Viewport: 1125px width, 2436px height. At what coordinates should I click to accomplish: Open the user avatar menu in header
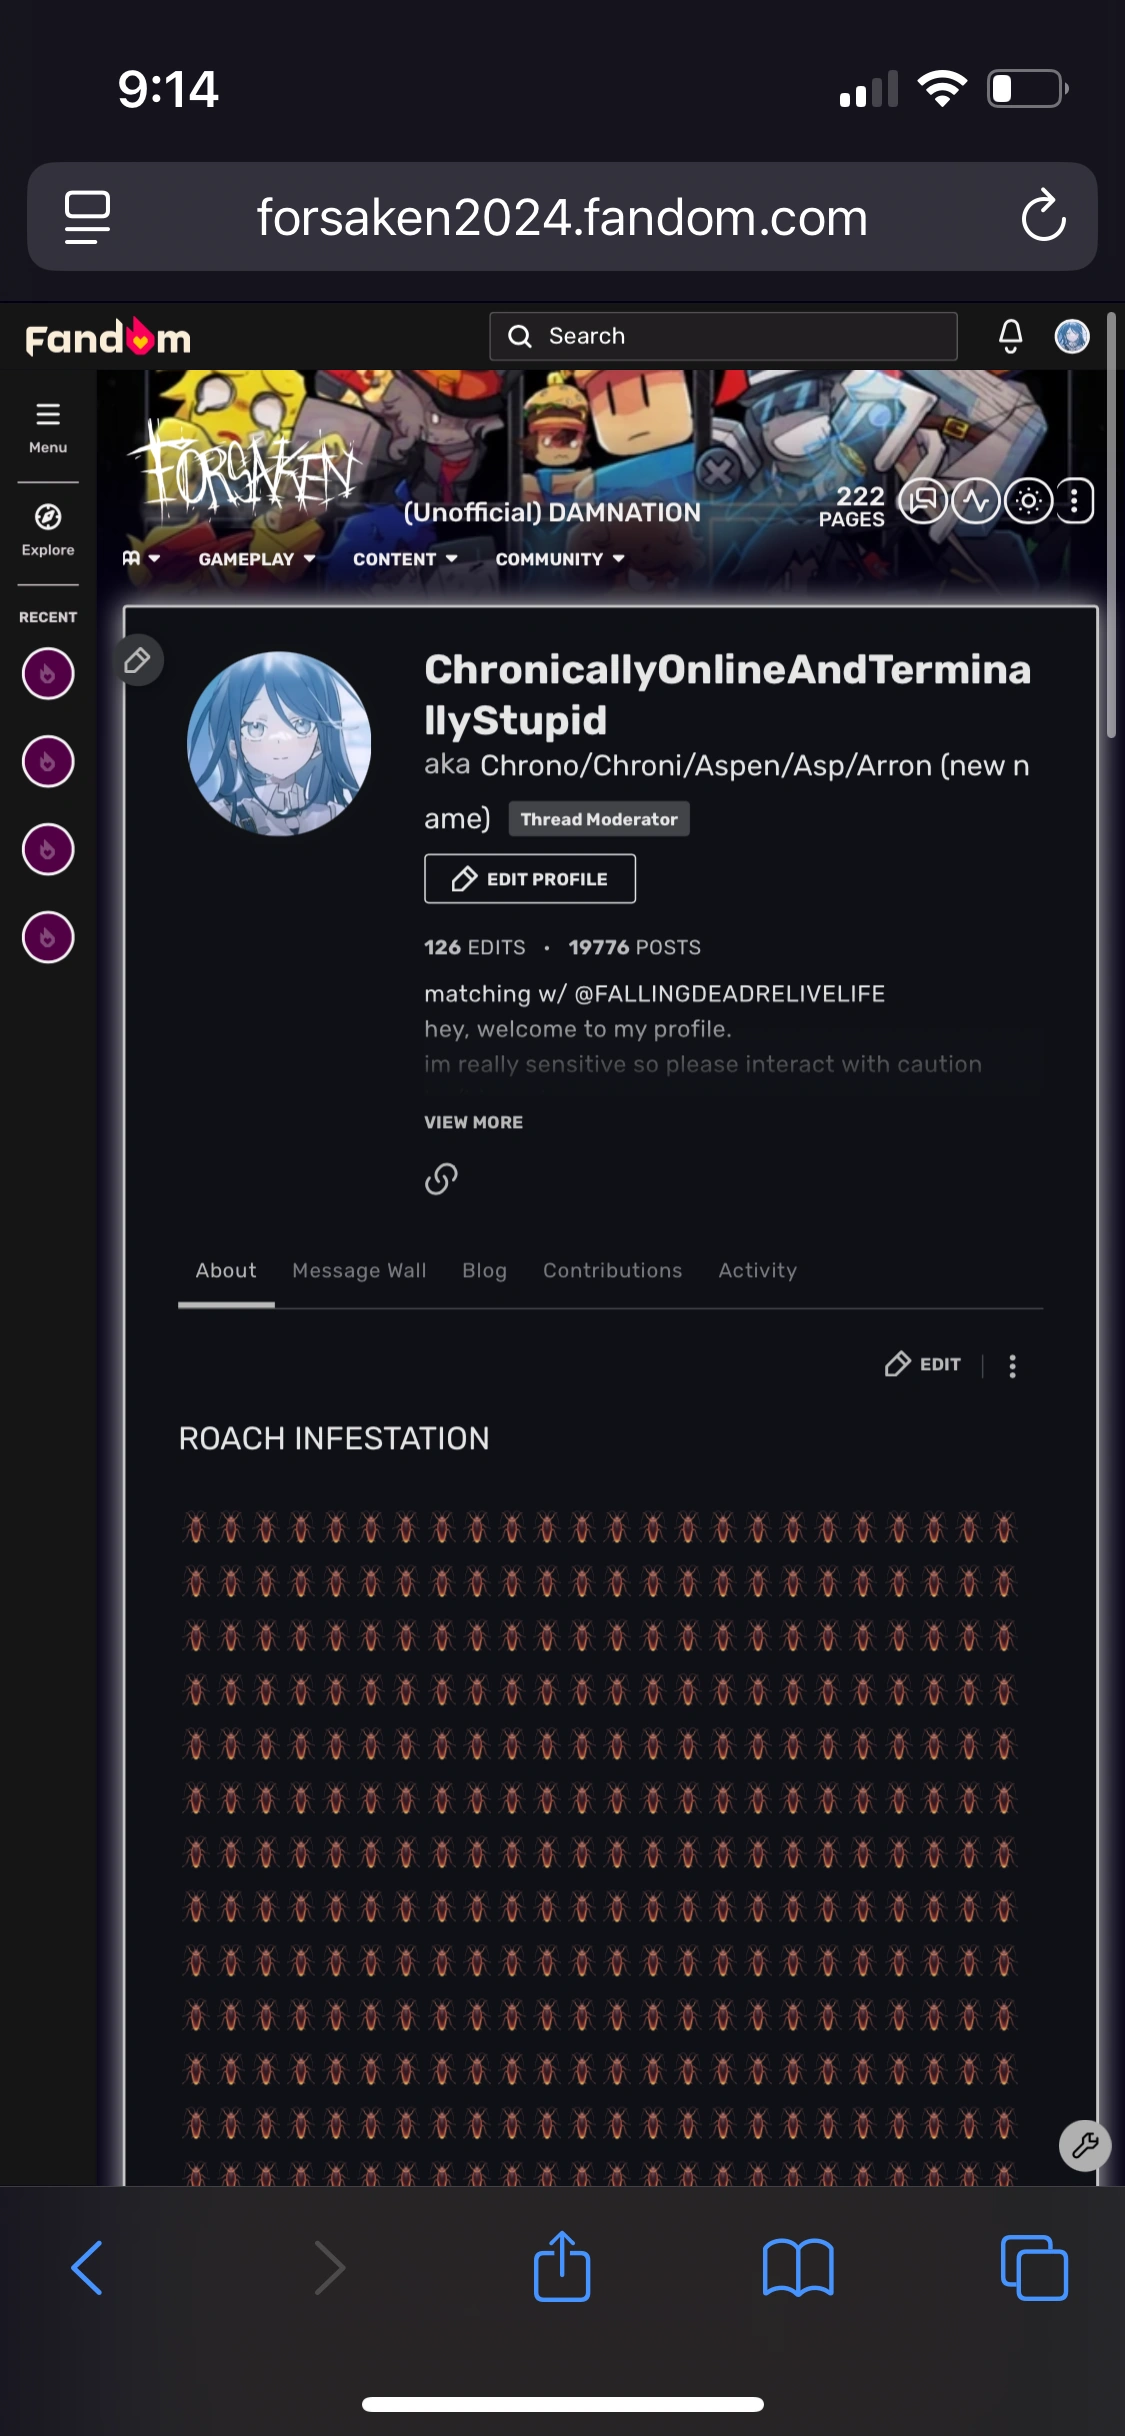click(x=1072, y=336)
